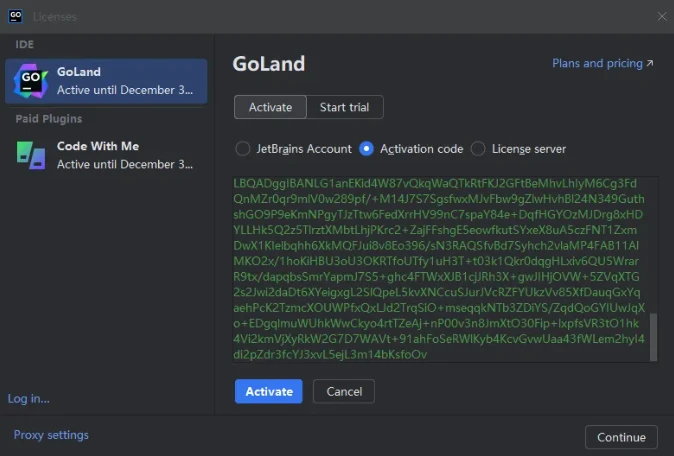The height and width of the screenshot is (456, 674).
Task: Close the Licenses dialog
Action: pyautogui.click(x=662, y=17)
